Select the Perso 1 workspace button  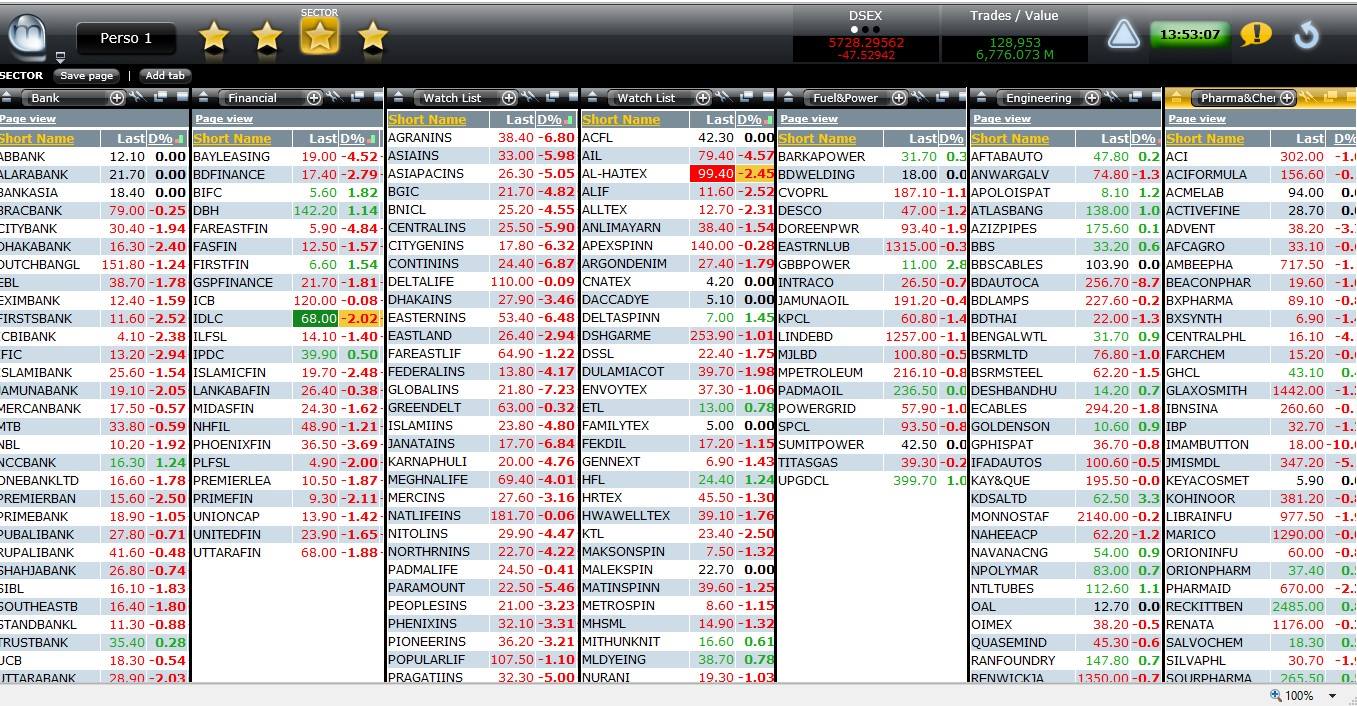tap(126, 39)
